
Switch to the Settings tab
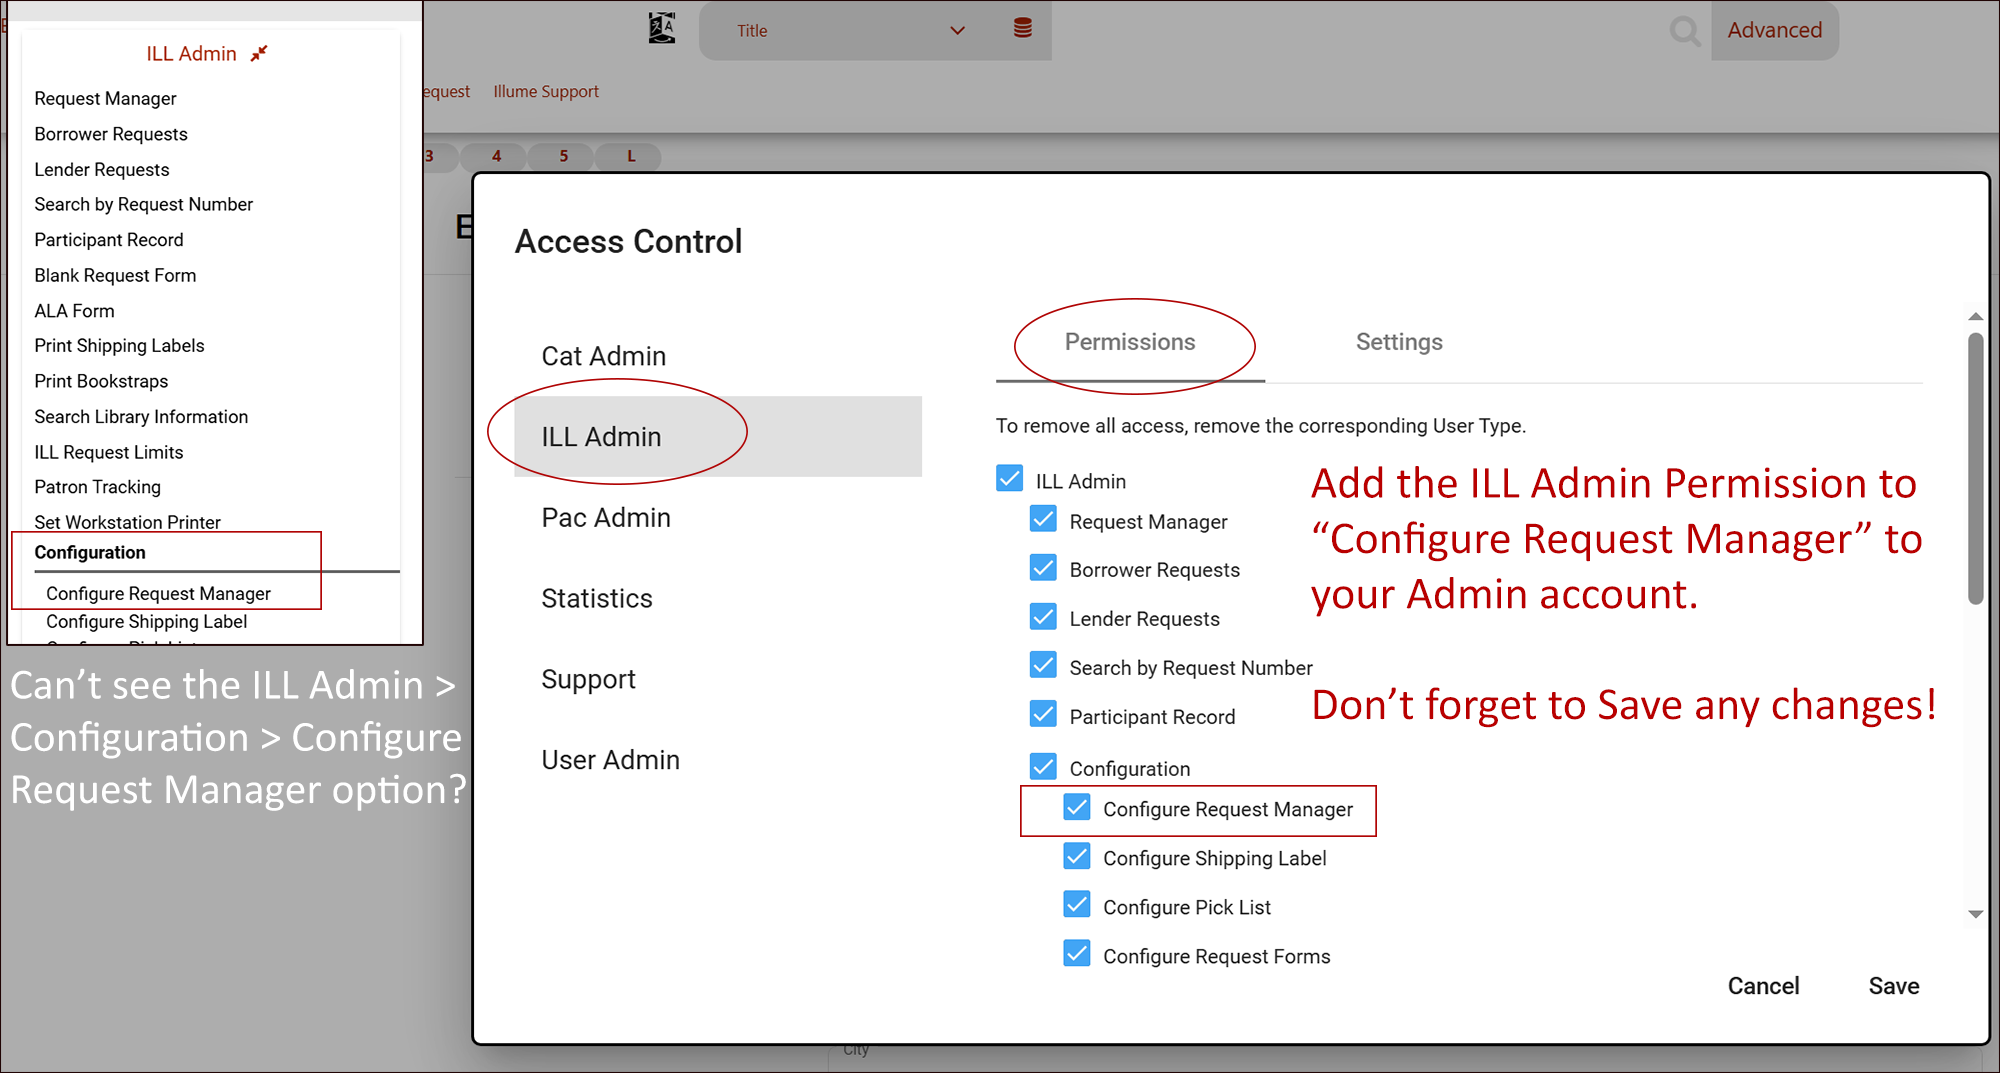(x=1399, y=342)
